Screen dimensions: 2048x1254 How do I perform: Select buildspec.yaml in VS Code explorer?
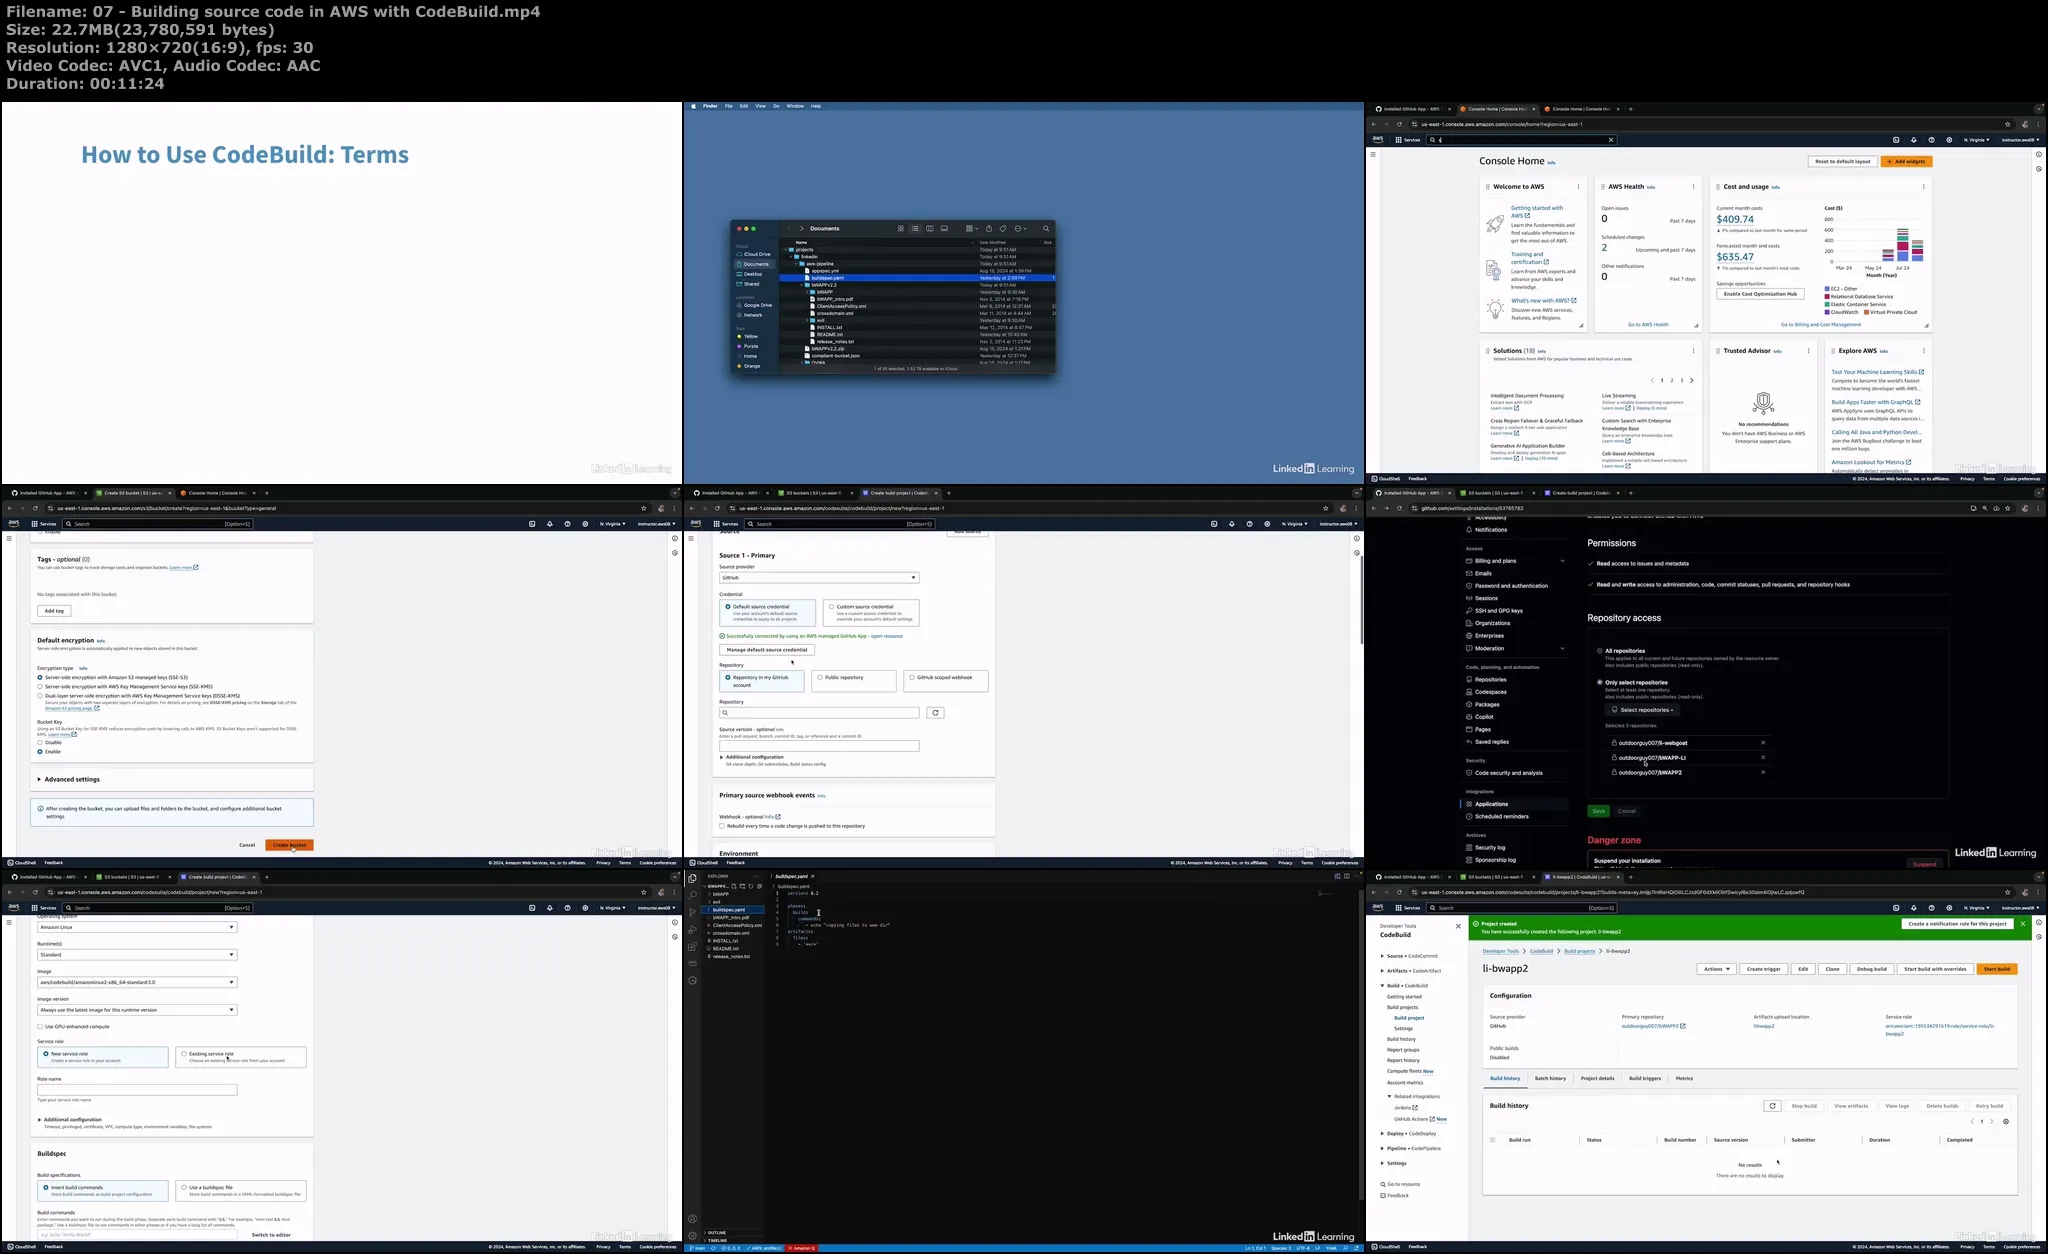pos(733,910)
